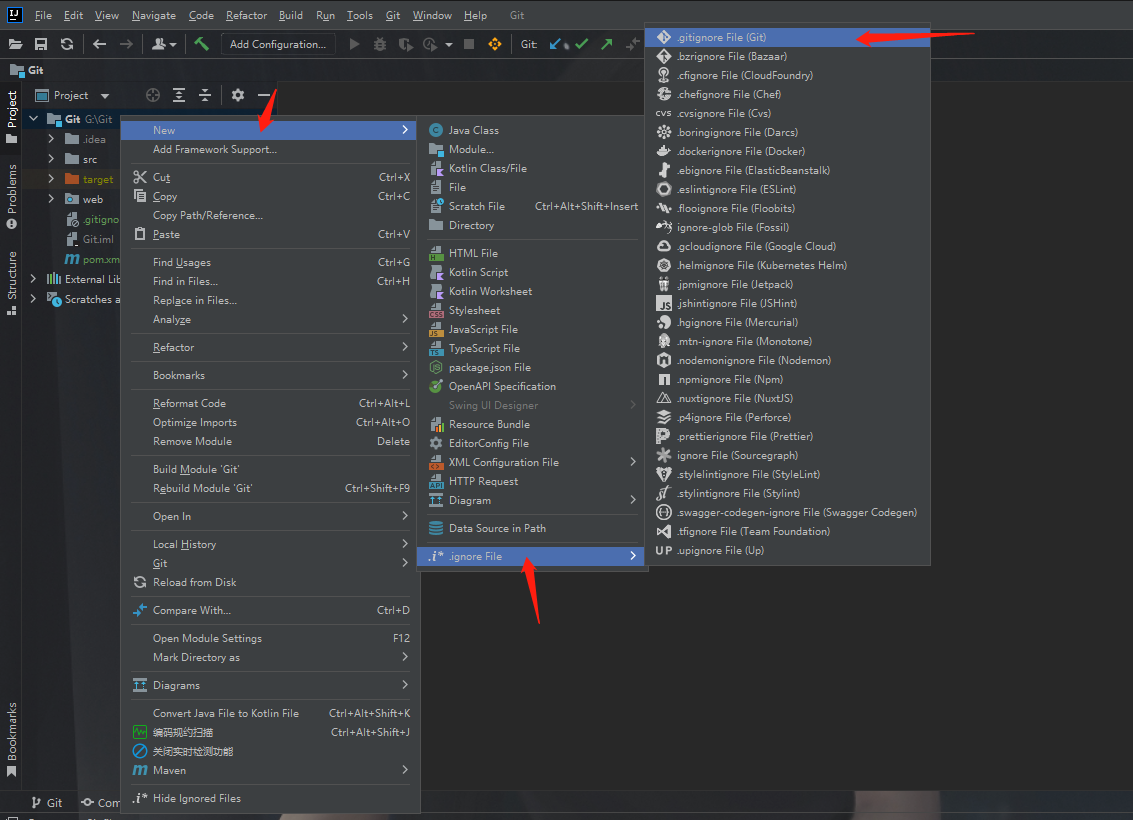Open the Bookmarks tool window sidebar tab
1133x820 pixels.
12,740
